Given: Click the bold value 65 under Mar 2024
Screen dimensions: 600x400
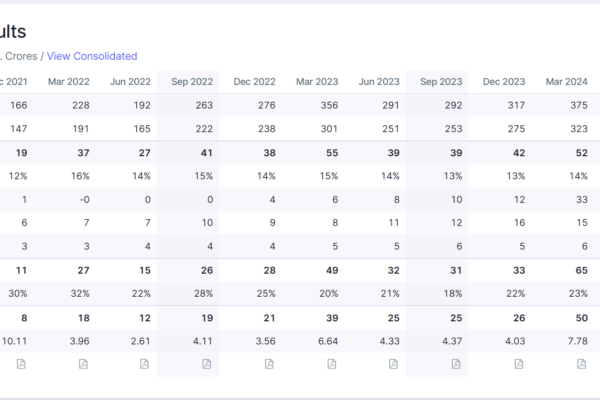Looking at the screenshot, I should (582, 270).
